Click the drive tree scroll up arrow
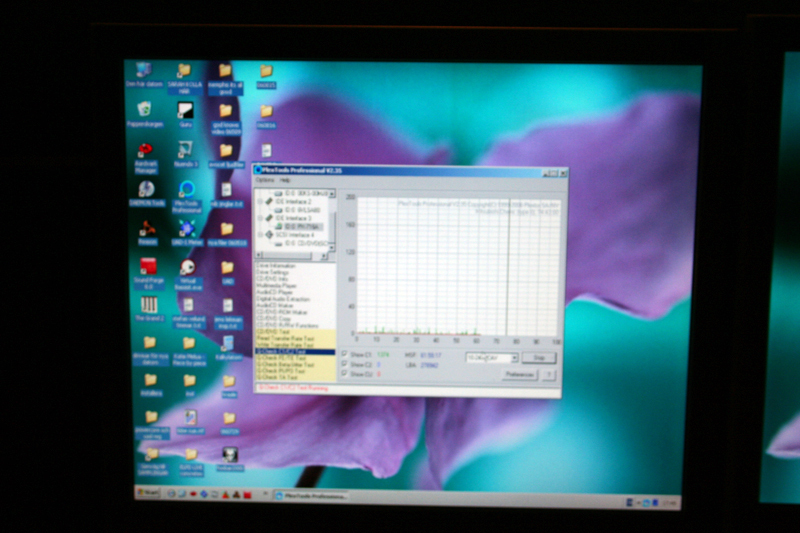Screen dimensions: 800x533 [x=332, y=194]
